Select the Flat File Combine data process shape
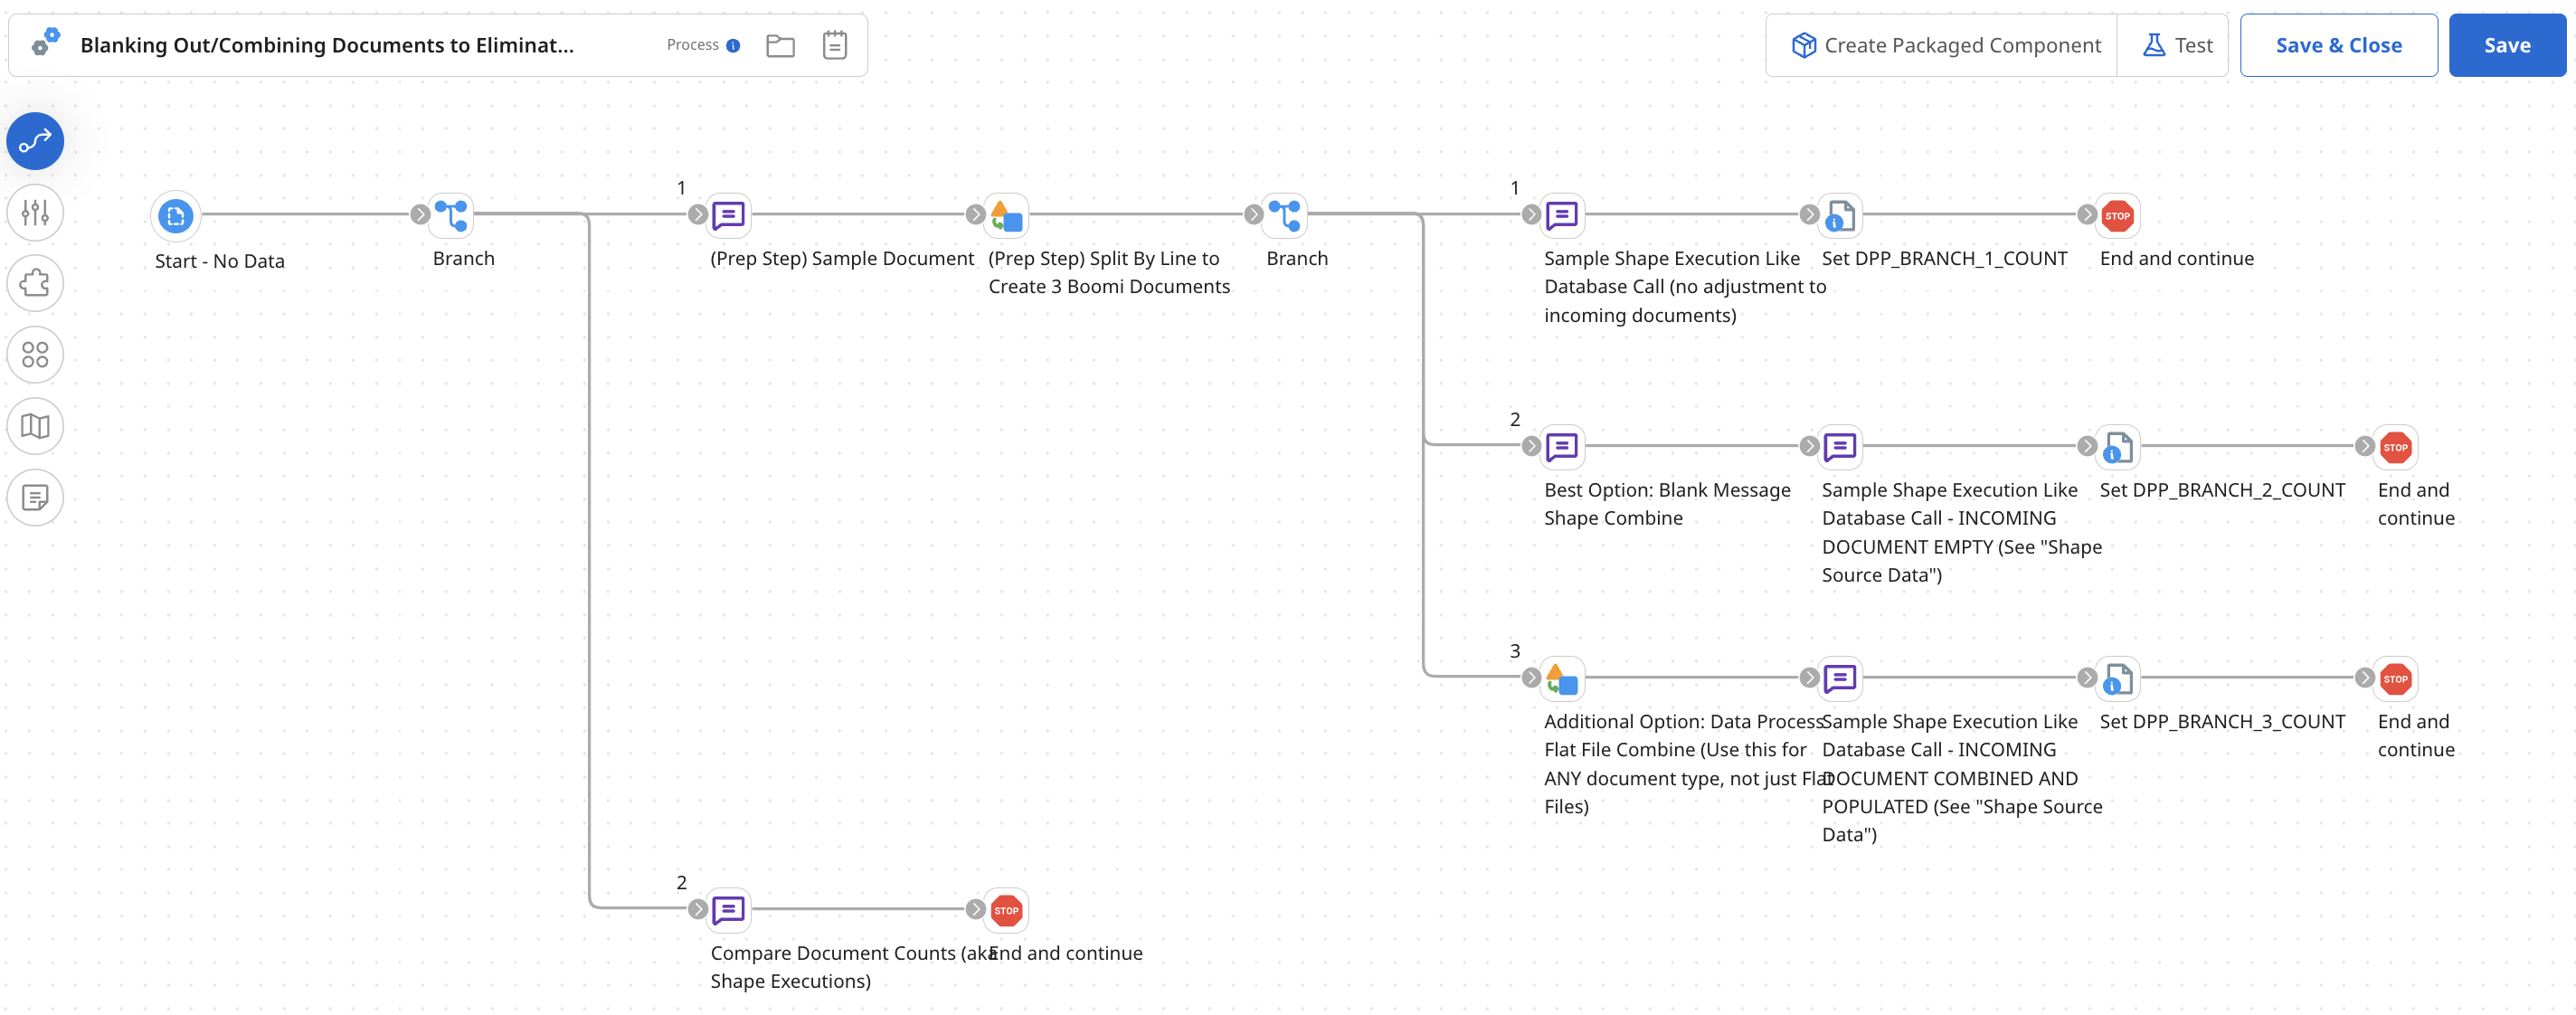 (x=1562, y=679)
